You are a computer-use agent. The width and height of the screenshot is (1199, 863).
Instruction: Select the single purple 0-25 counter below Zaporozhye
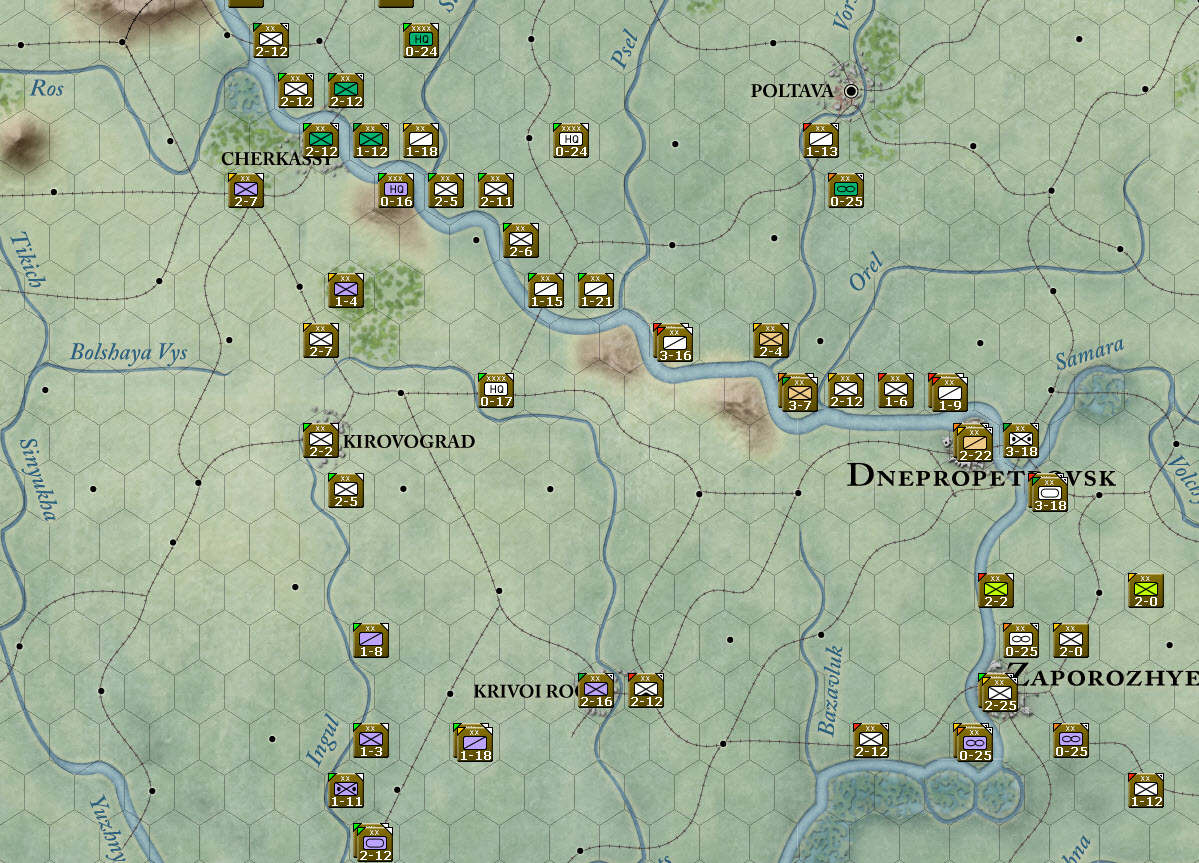pos(1071,741)
